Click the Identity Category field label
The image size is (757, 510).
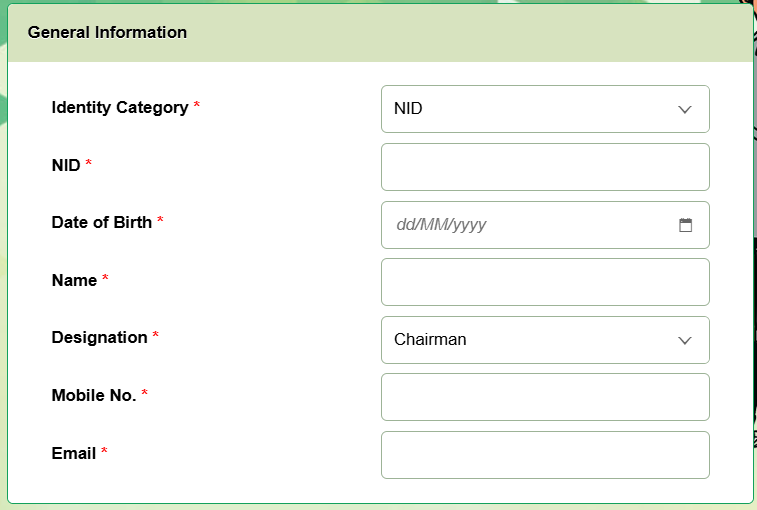click(119, 107)
